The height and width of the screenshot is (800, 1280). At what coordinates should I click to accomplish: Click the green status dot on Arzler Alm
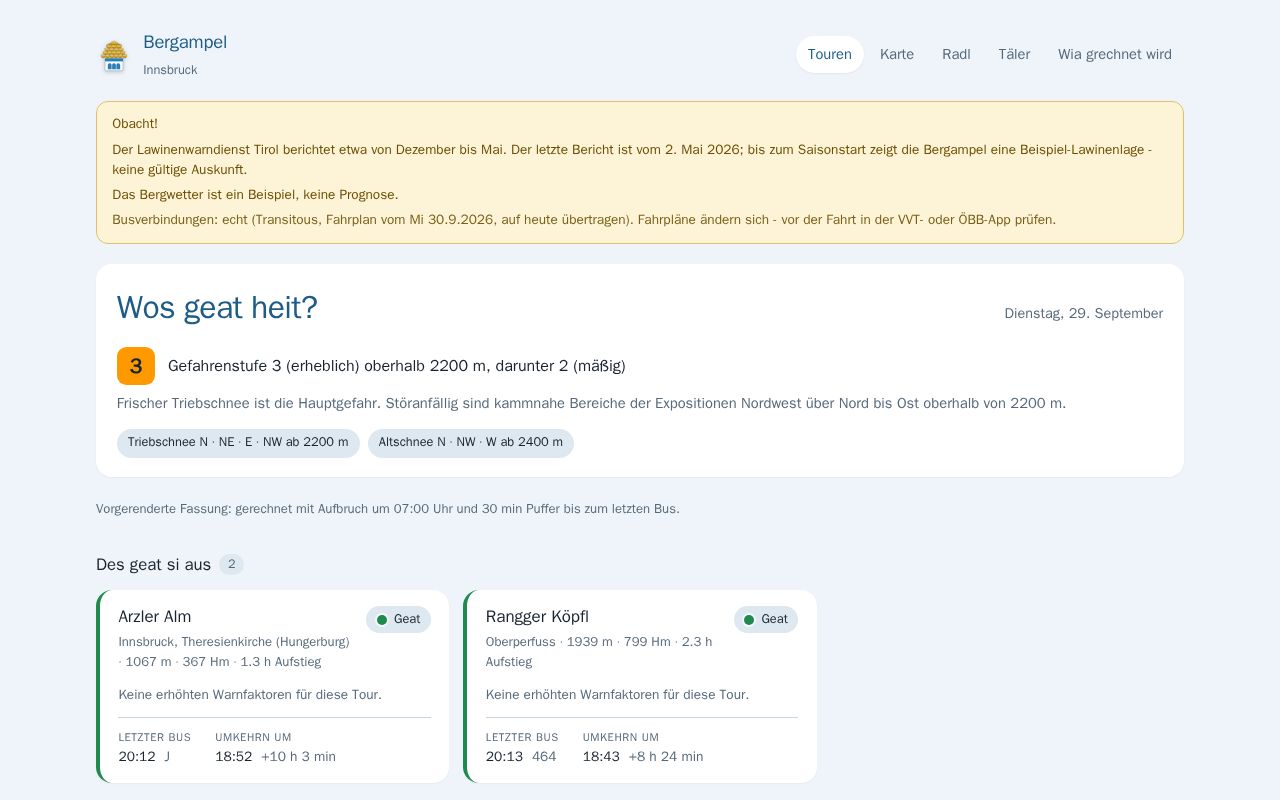381,620
